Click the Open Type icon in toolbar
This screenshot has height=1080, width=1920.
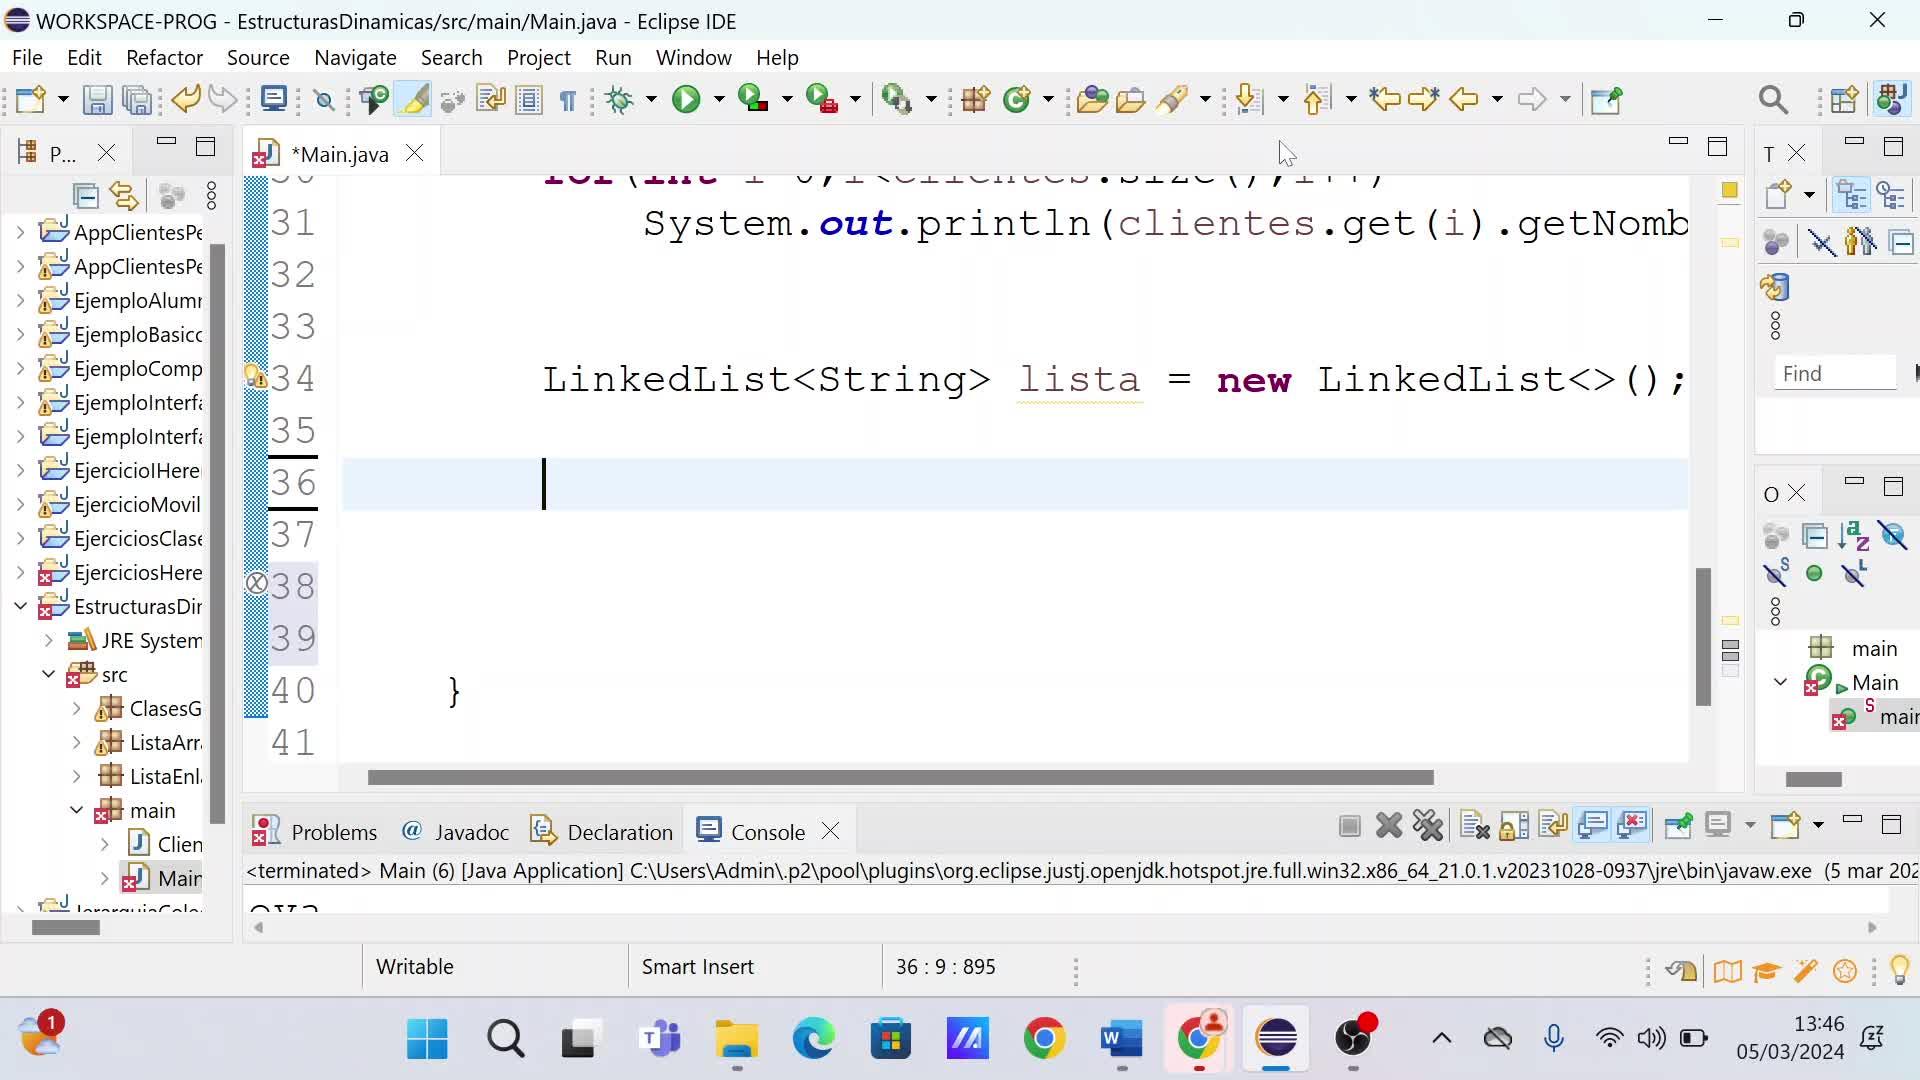pyautogui.click(x=1092, y=99)
